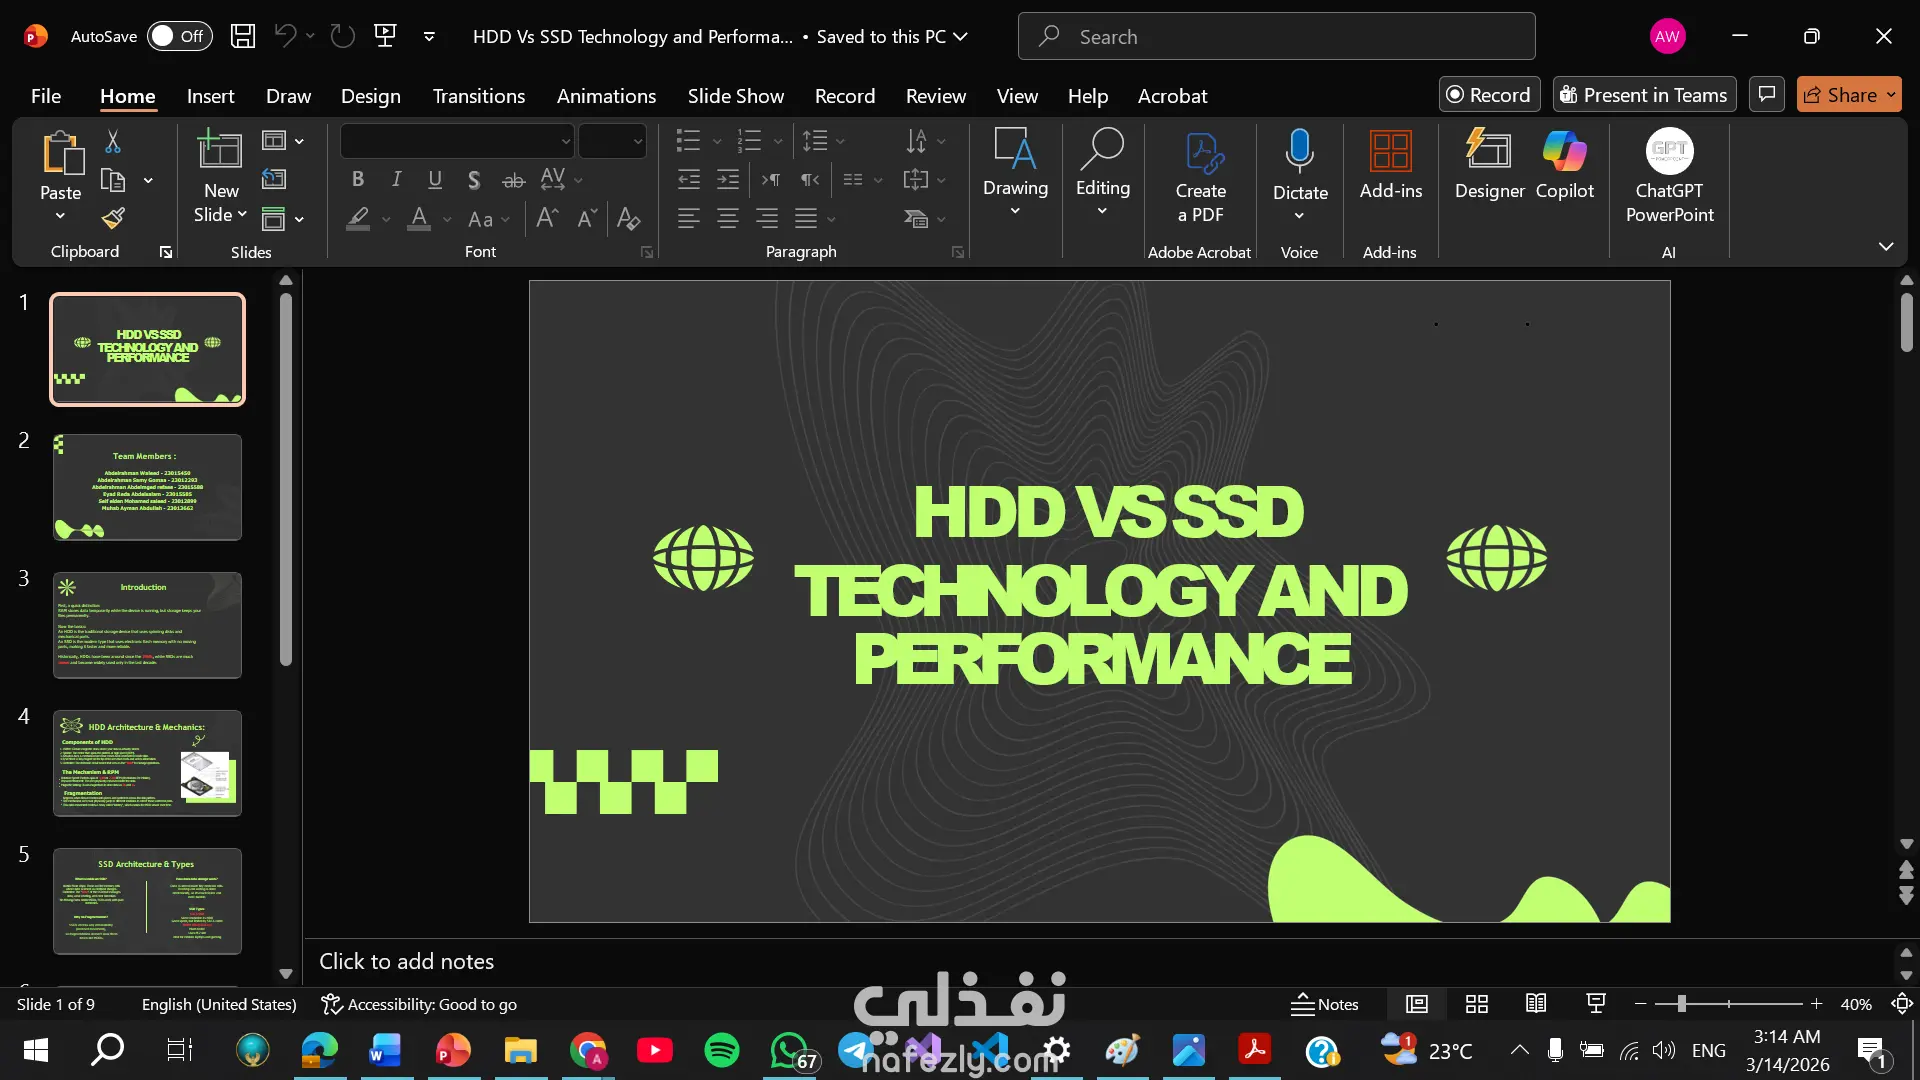
Task: Toggle Bold formatting
Action: click(357, 180)
